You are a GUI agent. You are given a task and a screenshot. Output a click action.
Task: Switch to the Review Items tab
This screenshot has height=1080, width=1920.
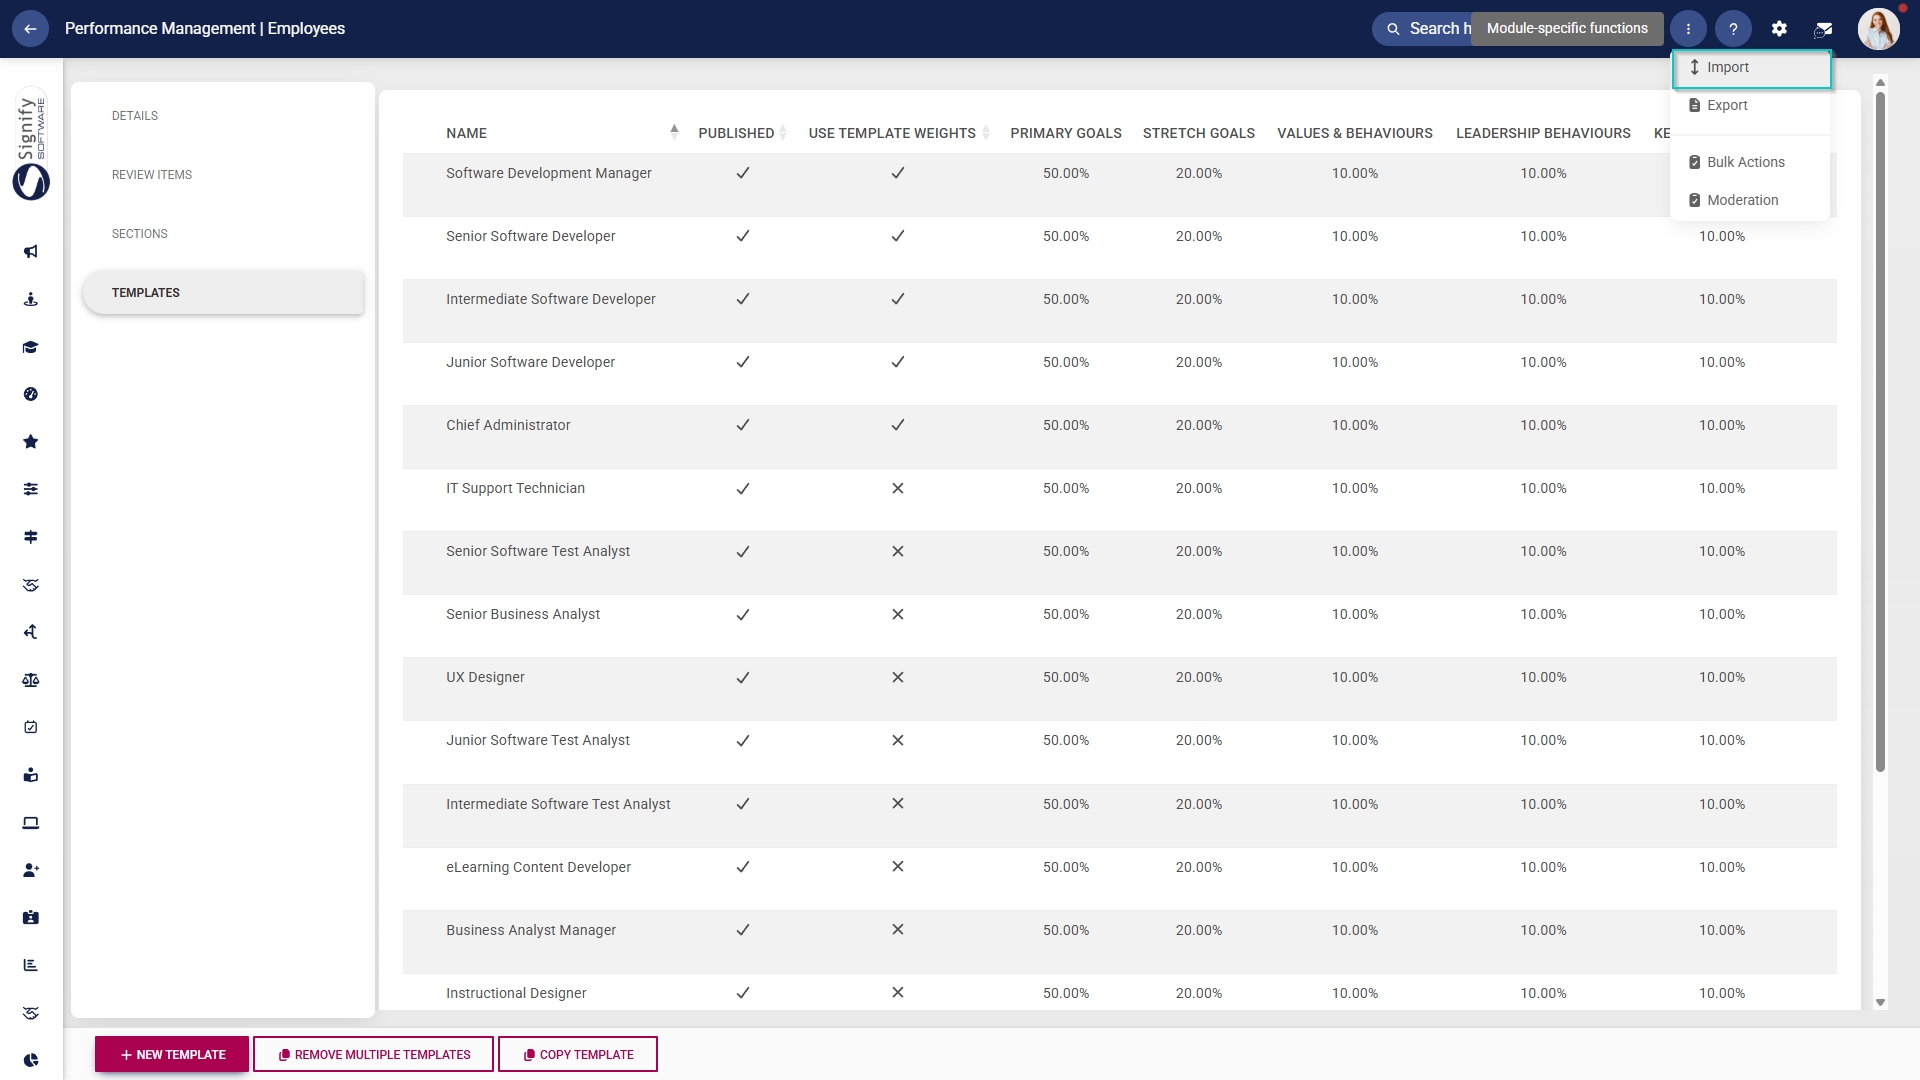(223, 175)
